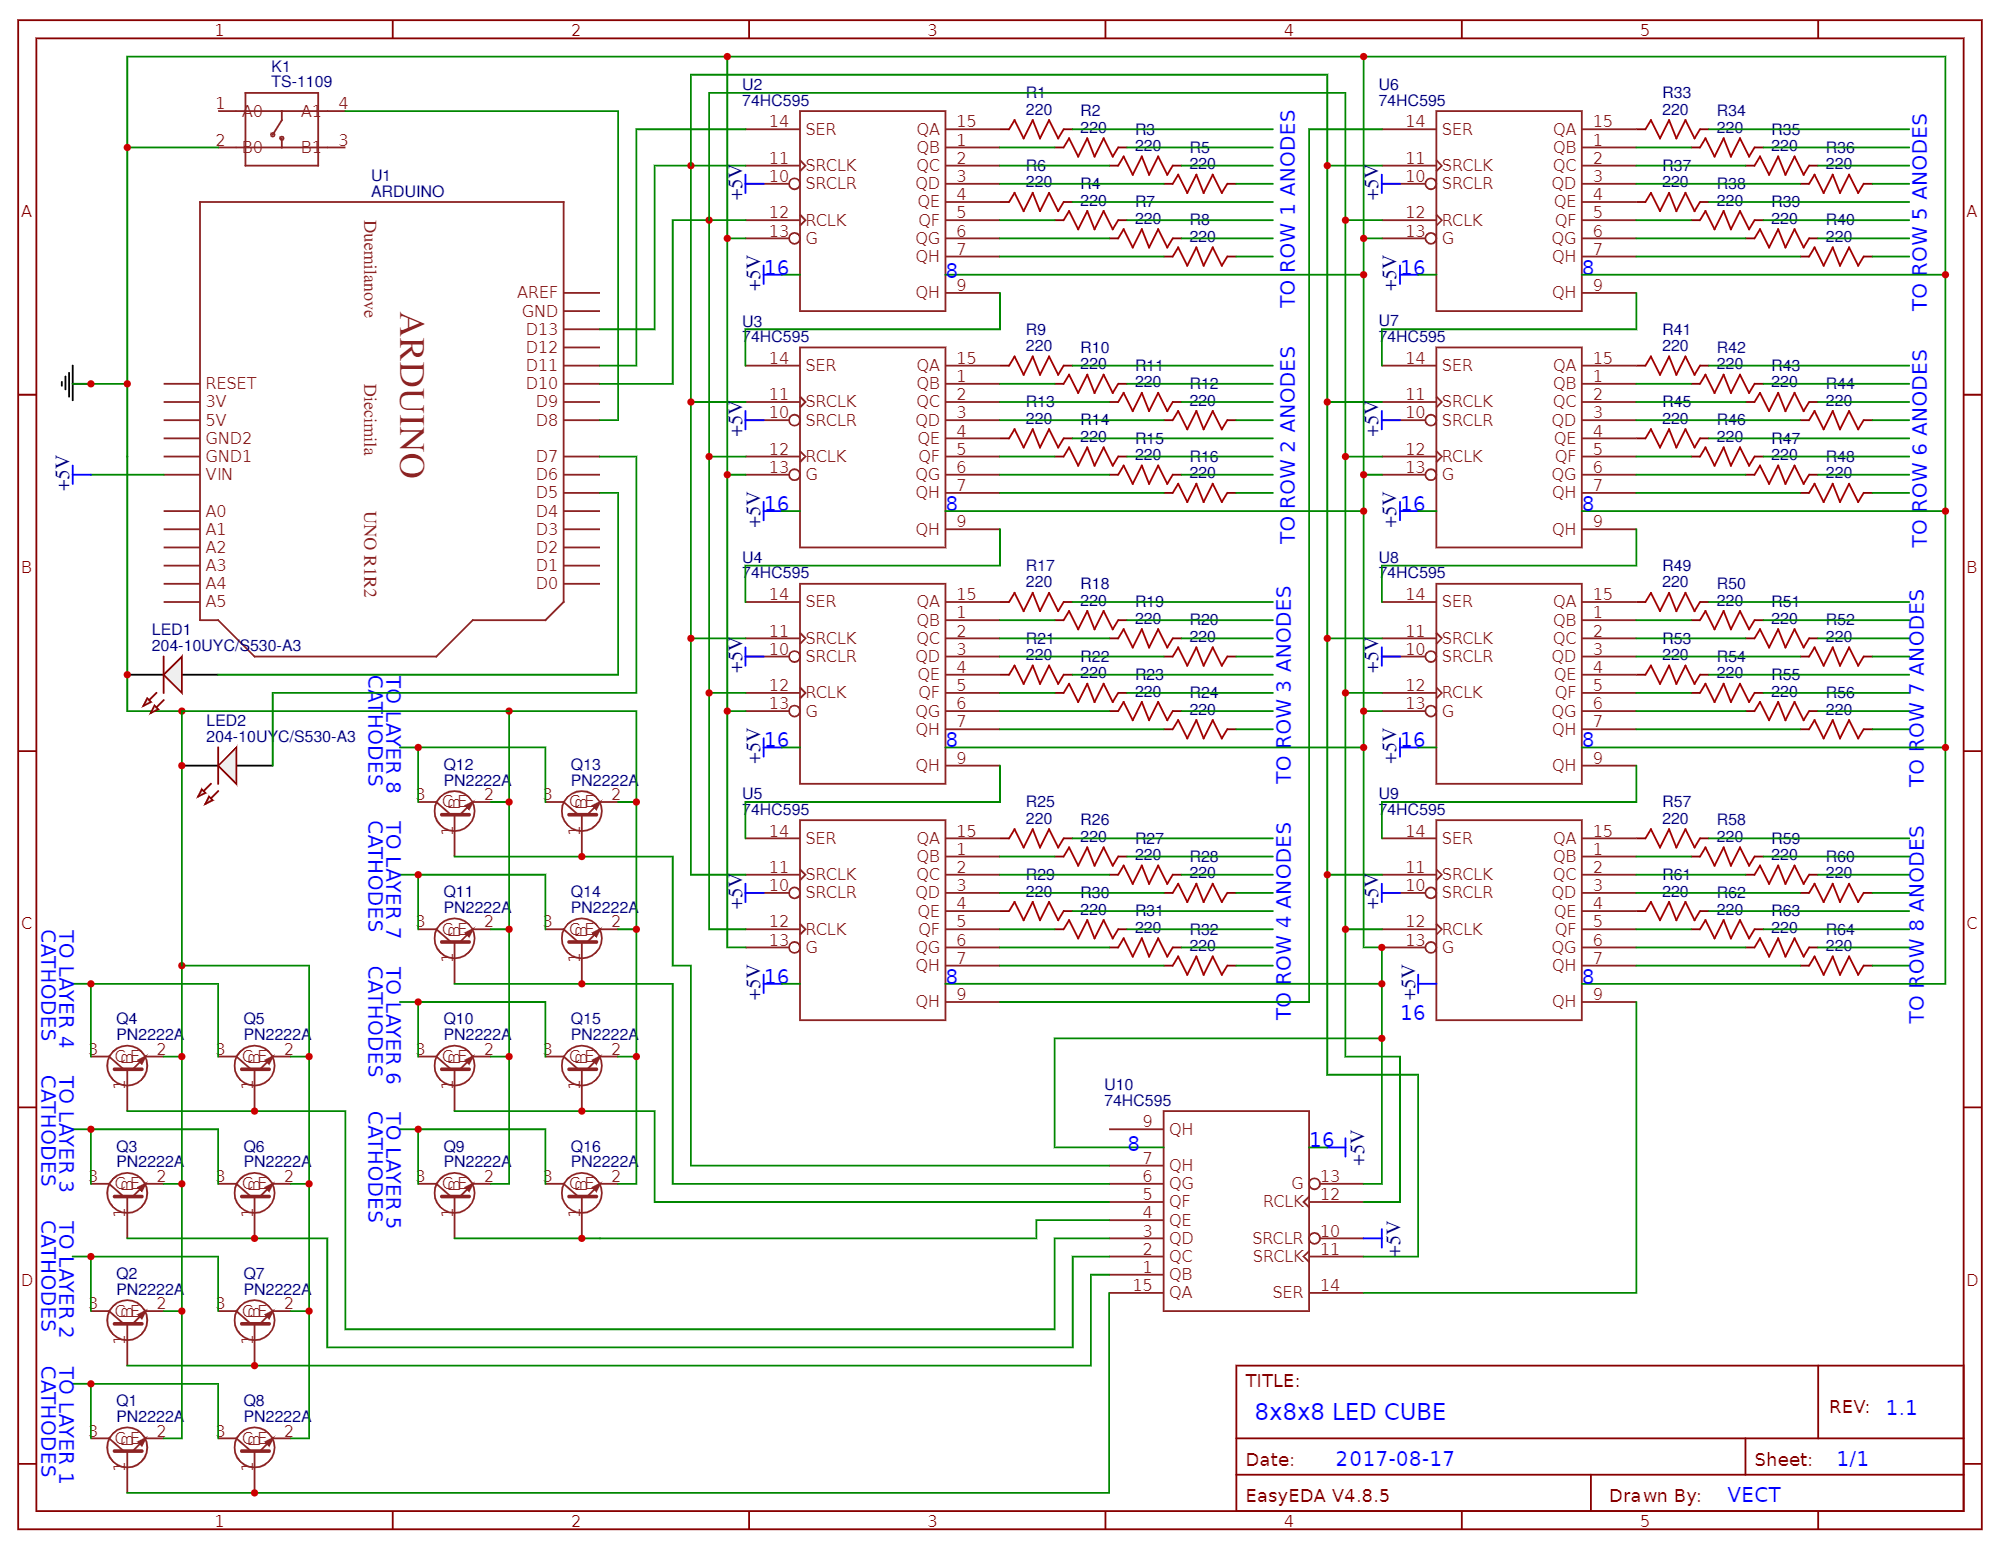Click resistor R1 zigzag symbol

pyautogui.click(x=1036, y=130)
